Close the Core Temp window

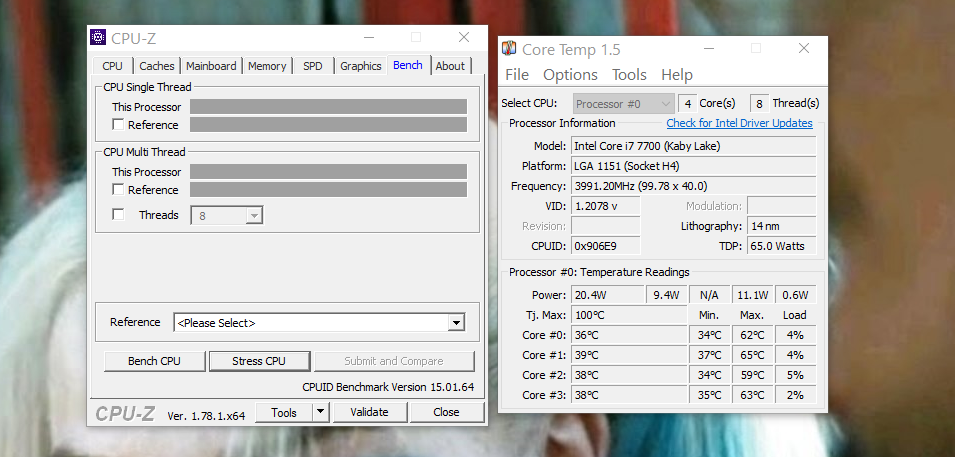803,48
